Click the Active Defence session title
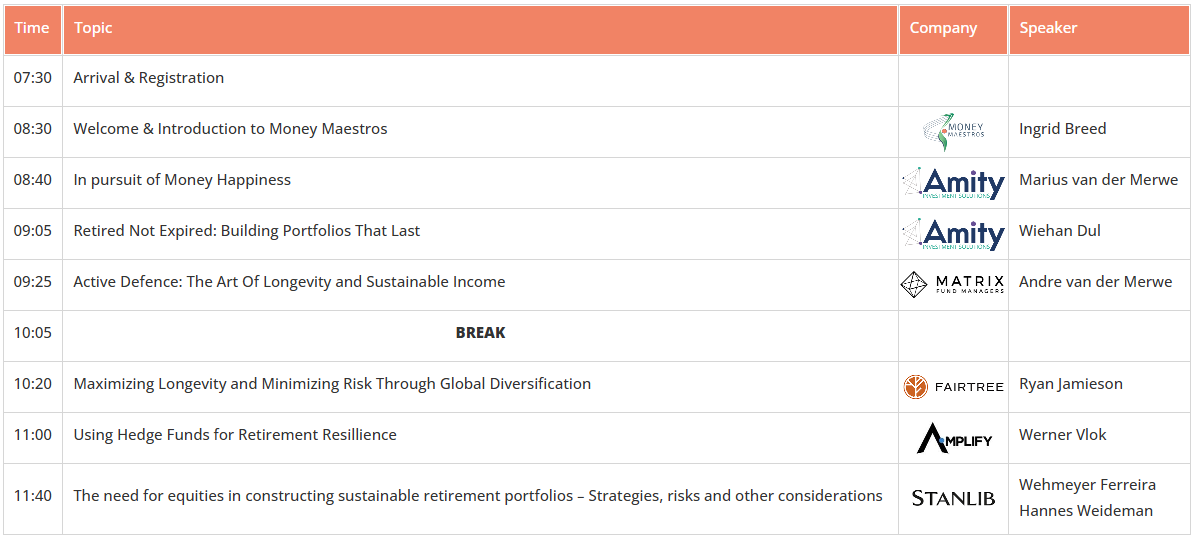This screenshot has width=1194, height=538. (289, 282)
